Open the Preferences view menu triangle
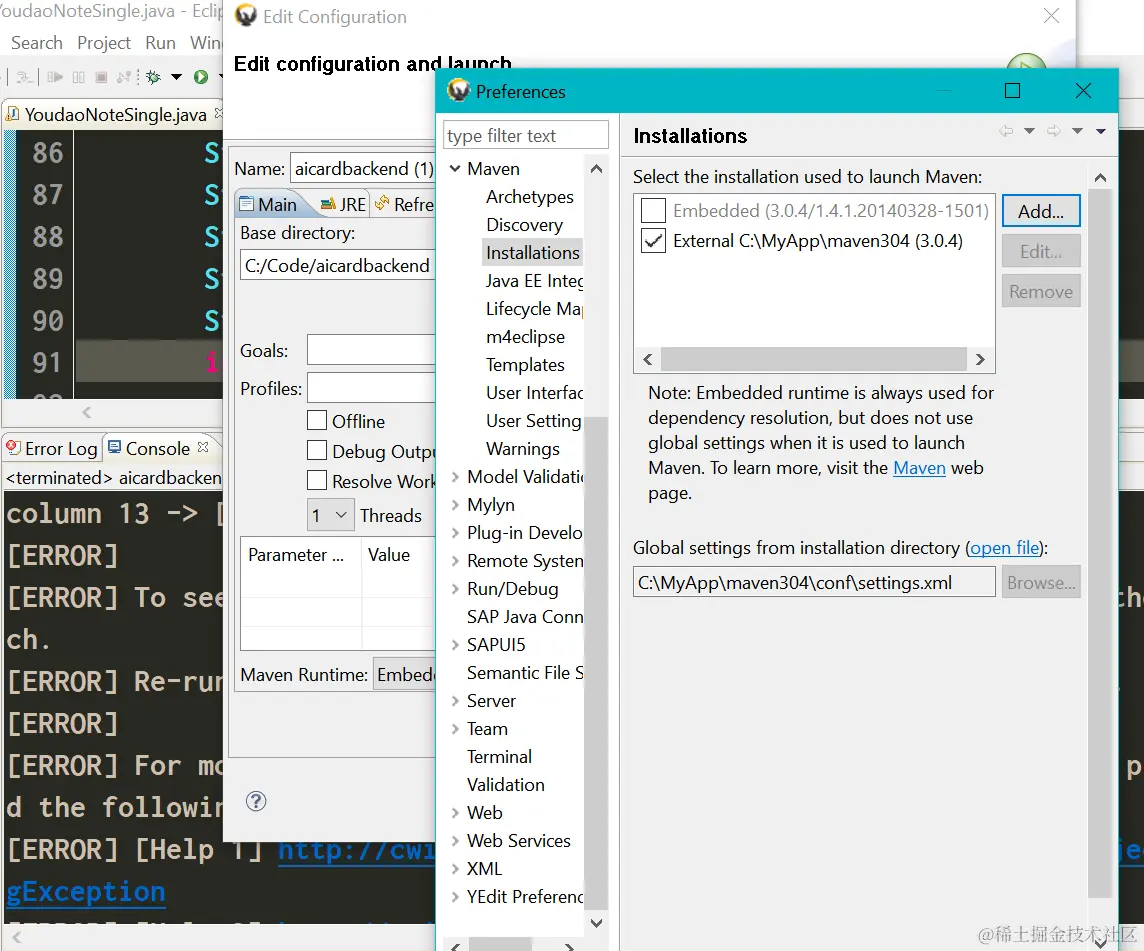Viewport: 1144px width, 951px height. tap(1101, 131)
